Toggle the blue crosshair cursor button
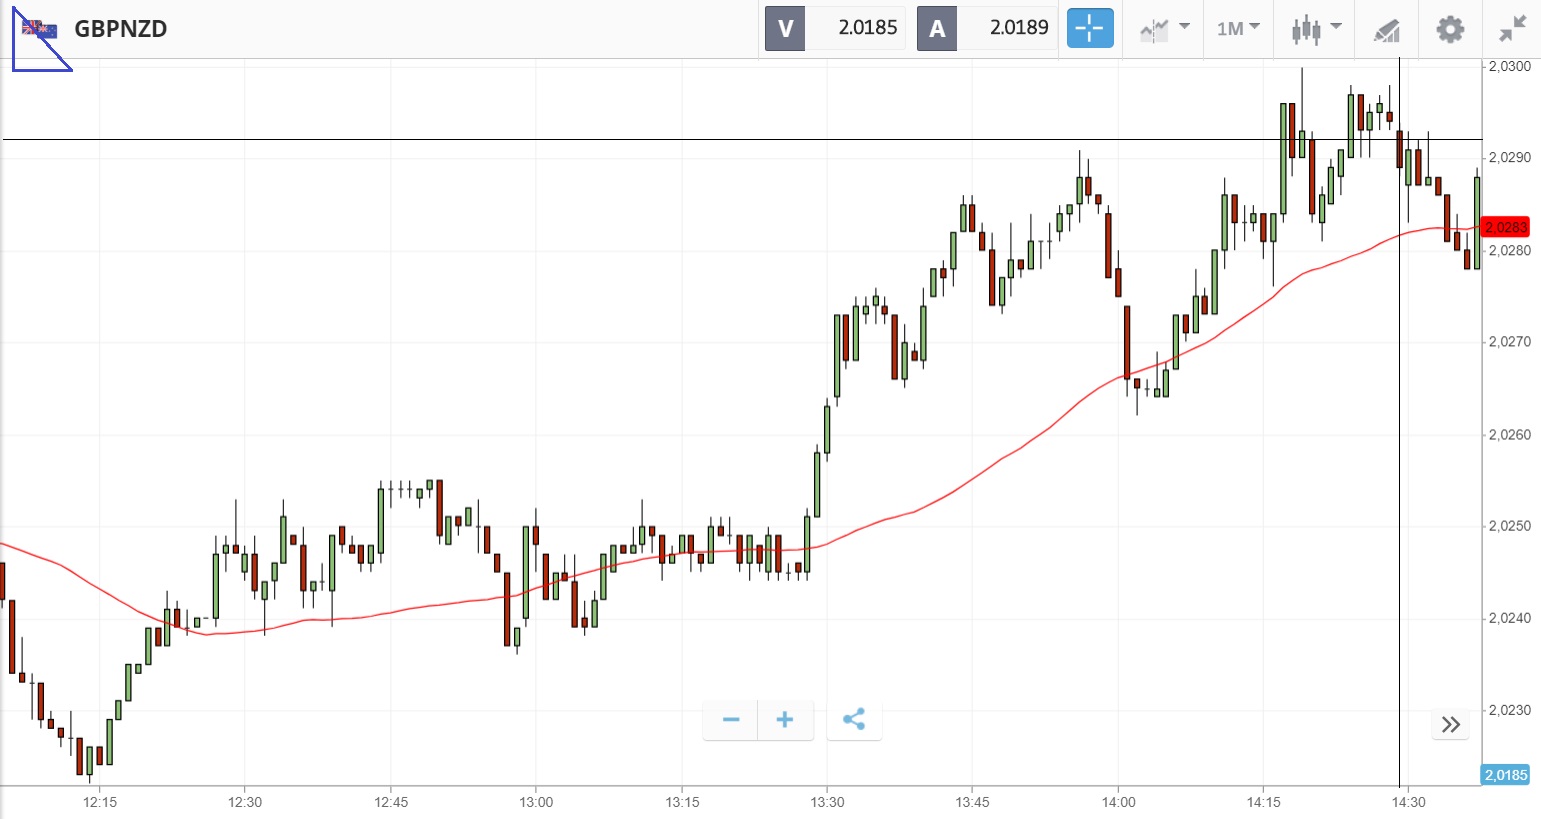Image resolution: width=1541 pixels, height=819 pixels. tap(1089, 28)
